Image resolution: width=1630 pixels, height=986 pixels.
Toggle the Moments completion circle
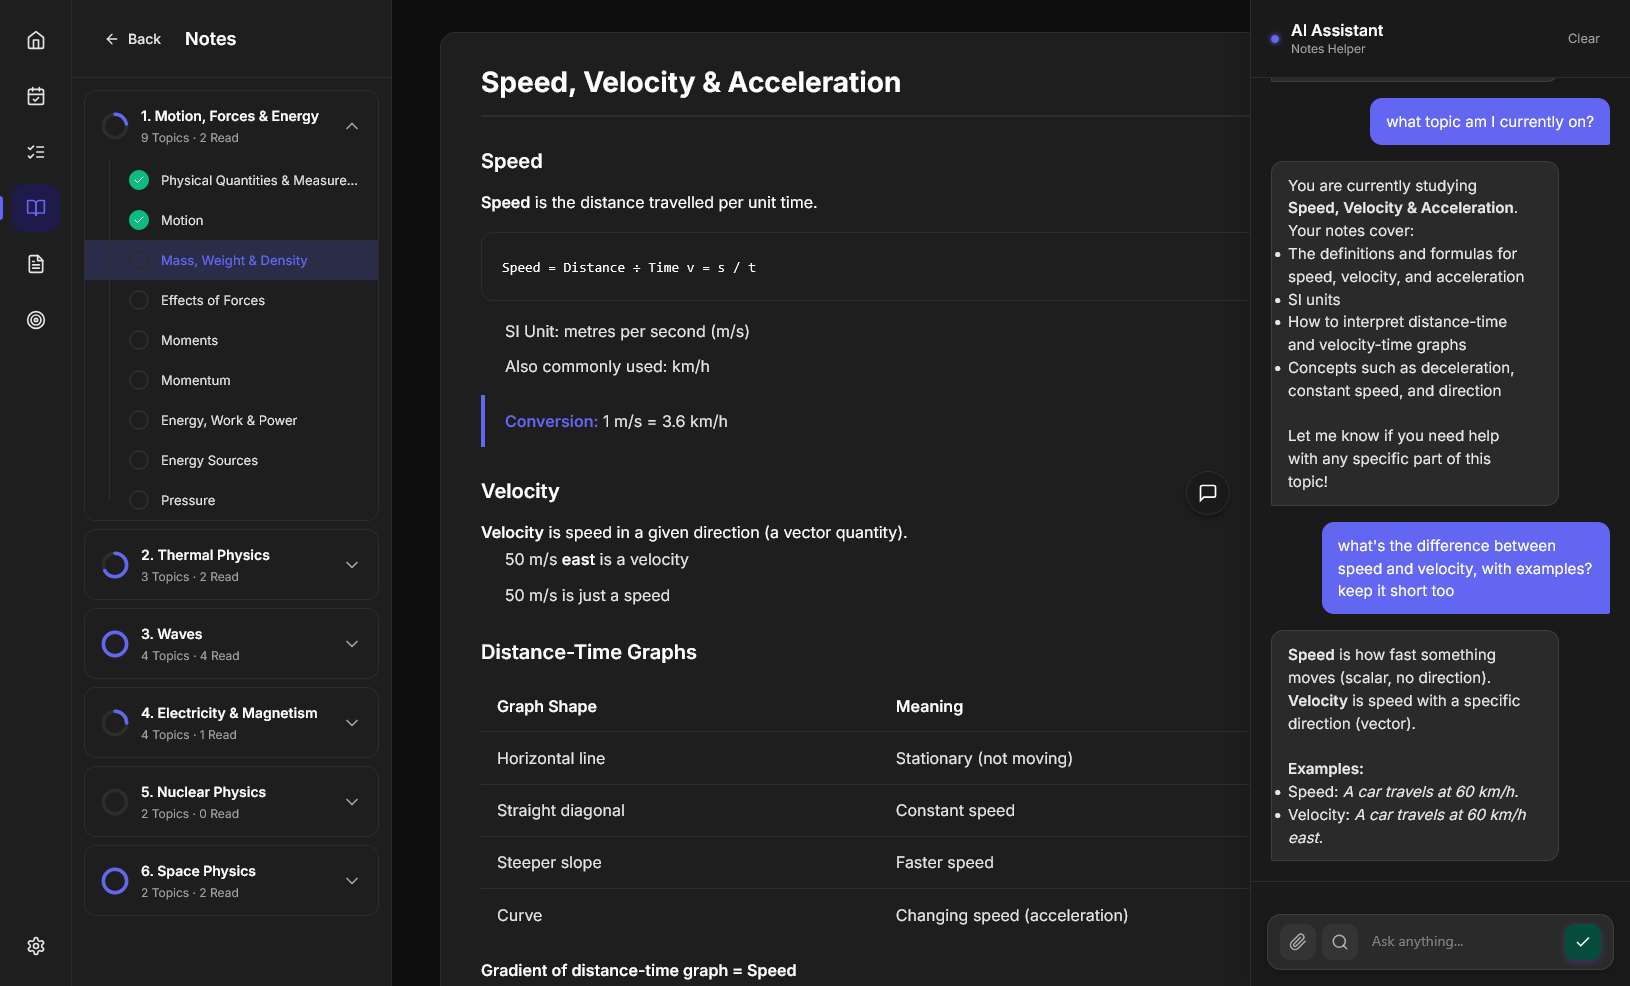point(139,340)
